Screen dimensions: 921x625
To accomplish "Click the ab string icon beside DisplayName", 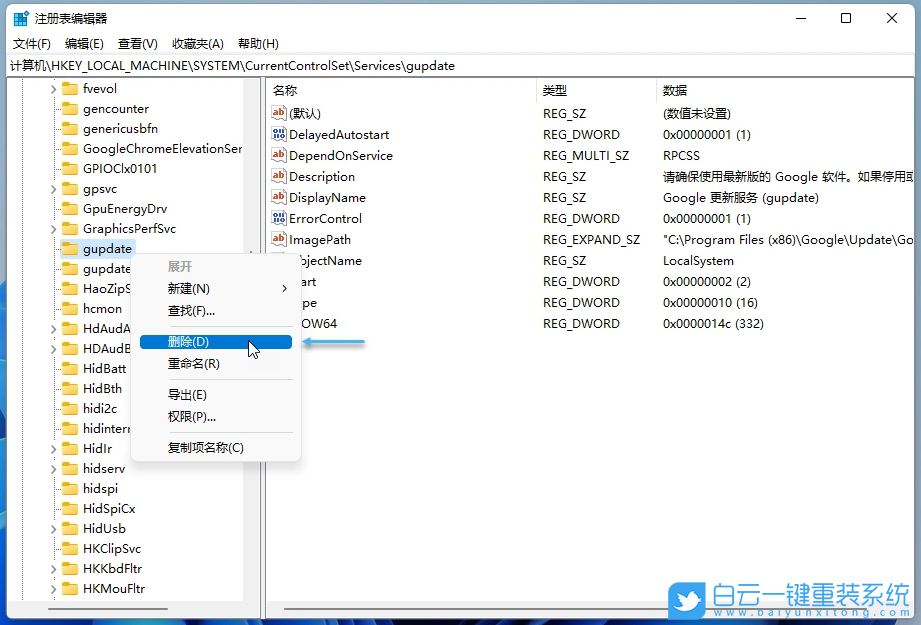I will 281,197.
